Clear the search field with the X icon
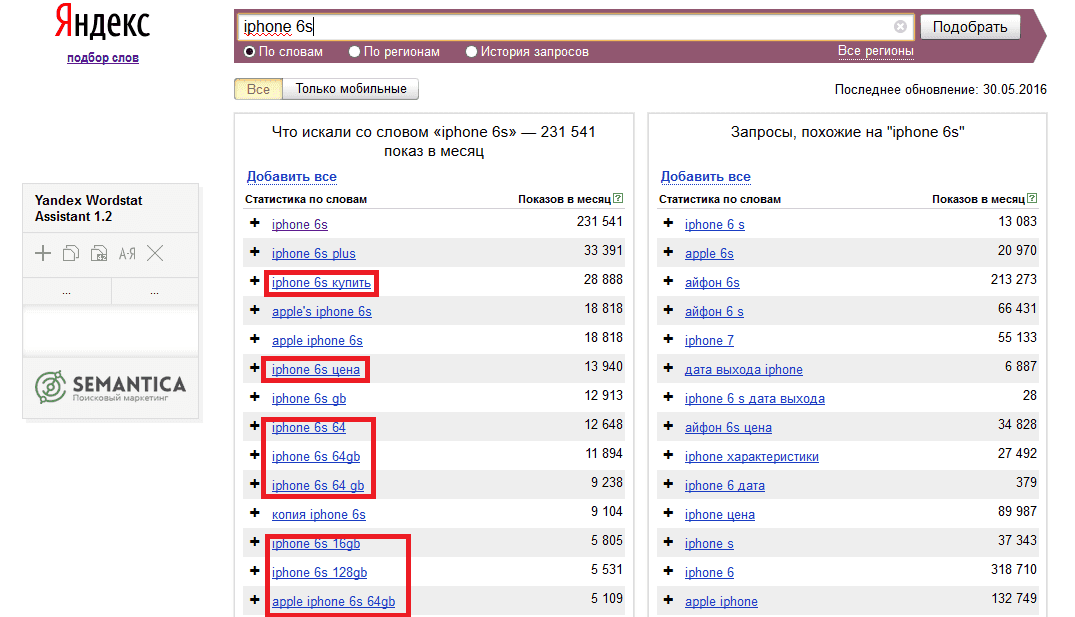The image size is (1075, 617). coord(900,27)
